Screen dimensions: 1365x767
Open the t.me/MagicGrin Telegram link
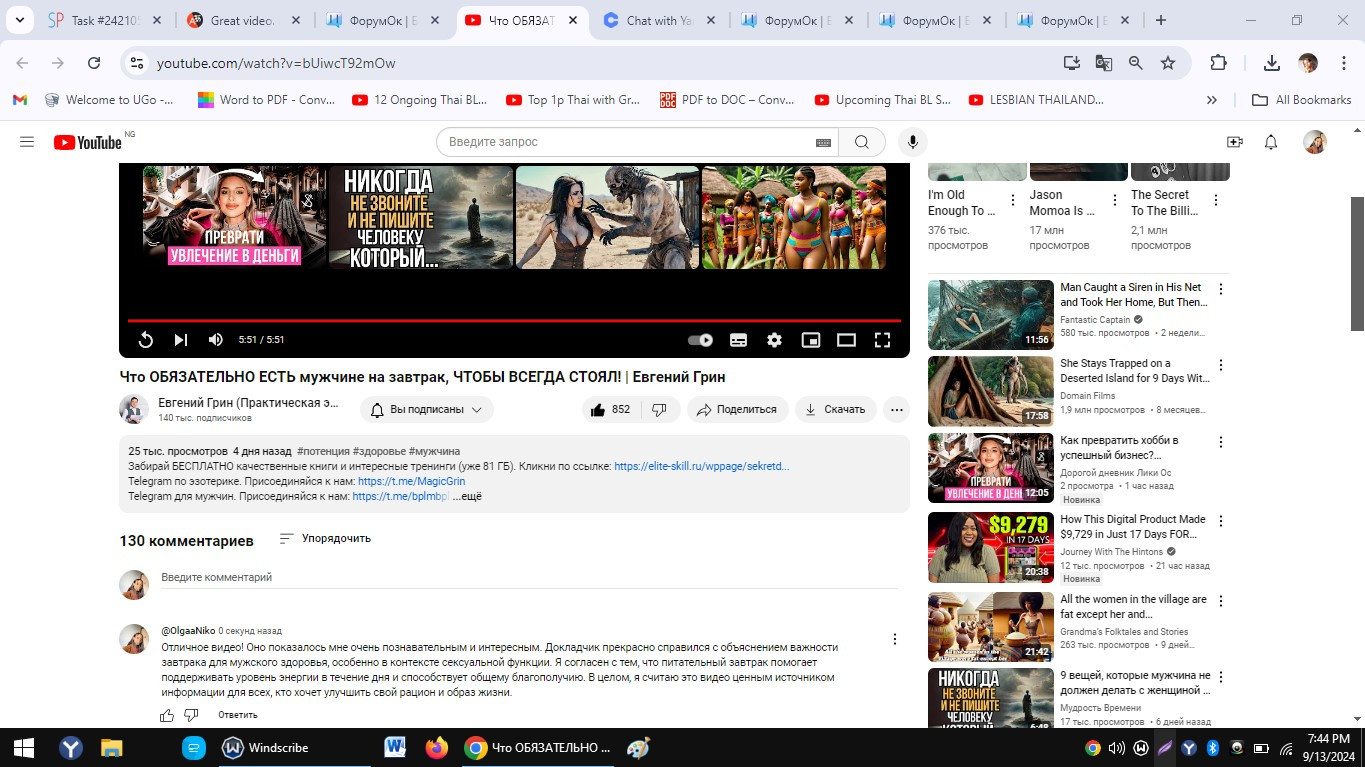[412, 481]
